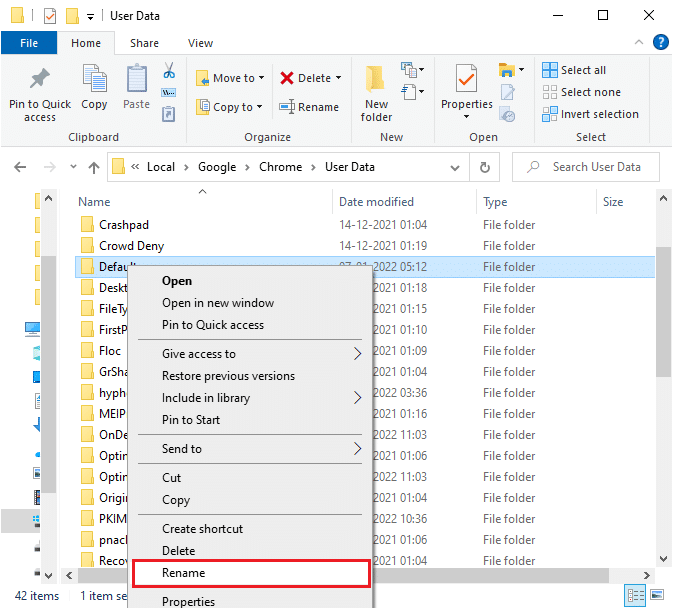Click Select none in the ribbon
This screenshot has width=673, height=608.
(x=582, y=92)
